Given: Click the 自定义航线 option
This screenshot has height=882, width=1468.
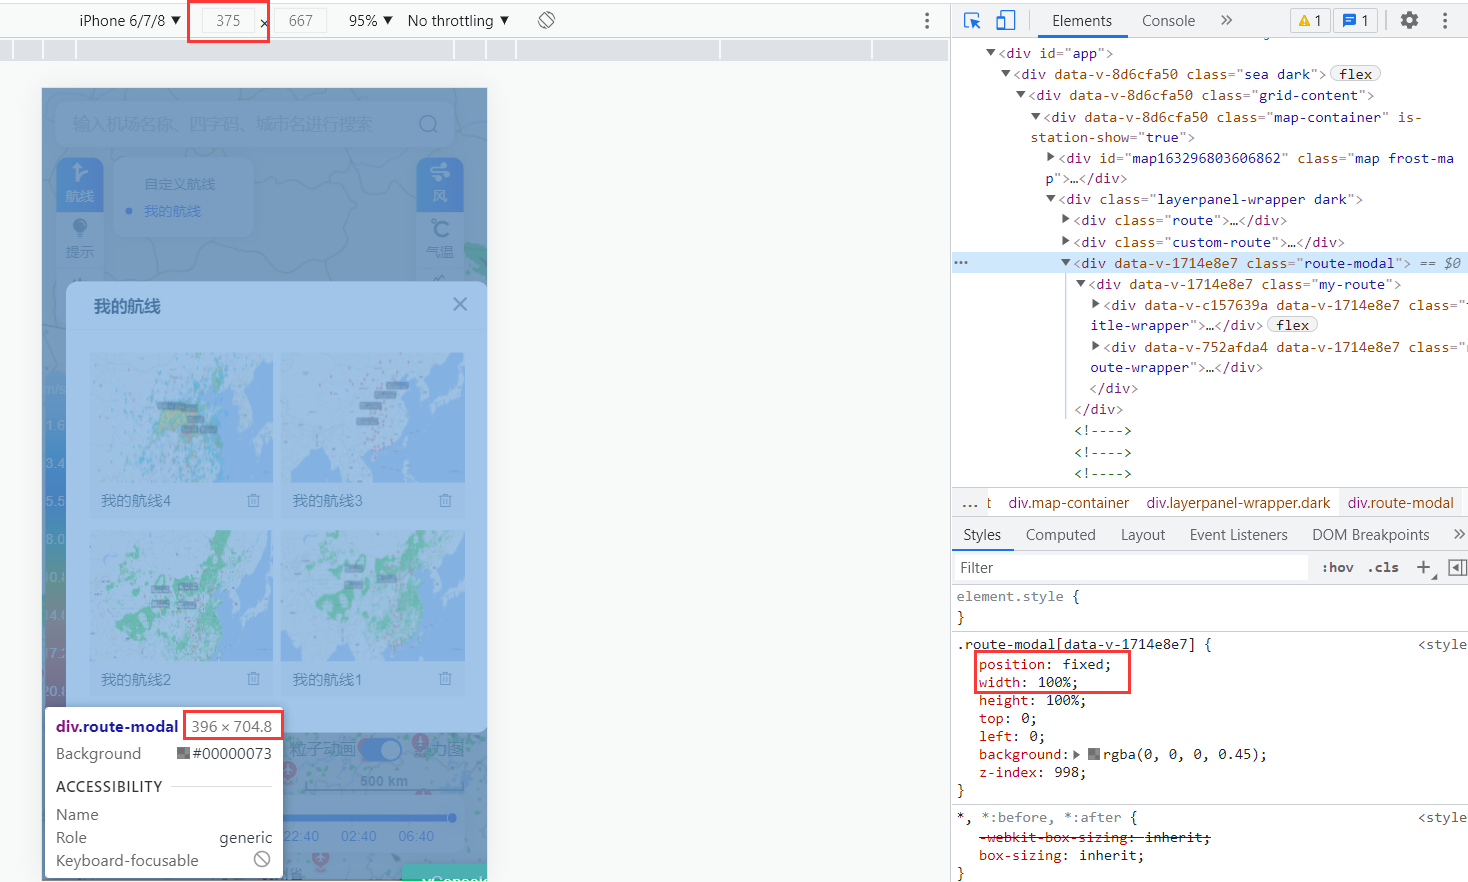Looking at the screenshot, I should click(x=180, y=184).
